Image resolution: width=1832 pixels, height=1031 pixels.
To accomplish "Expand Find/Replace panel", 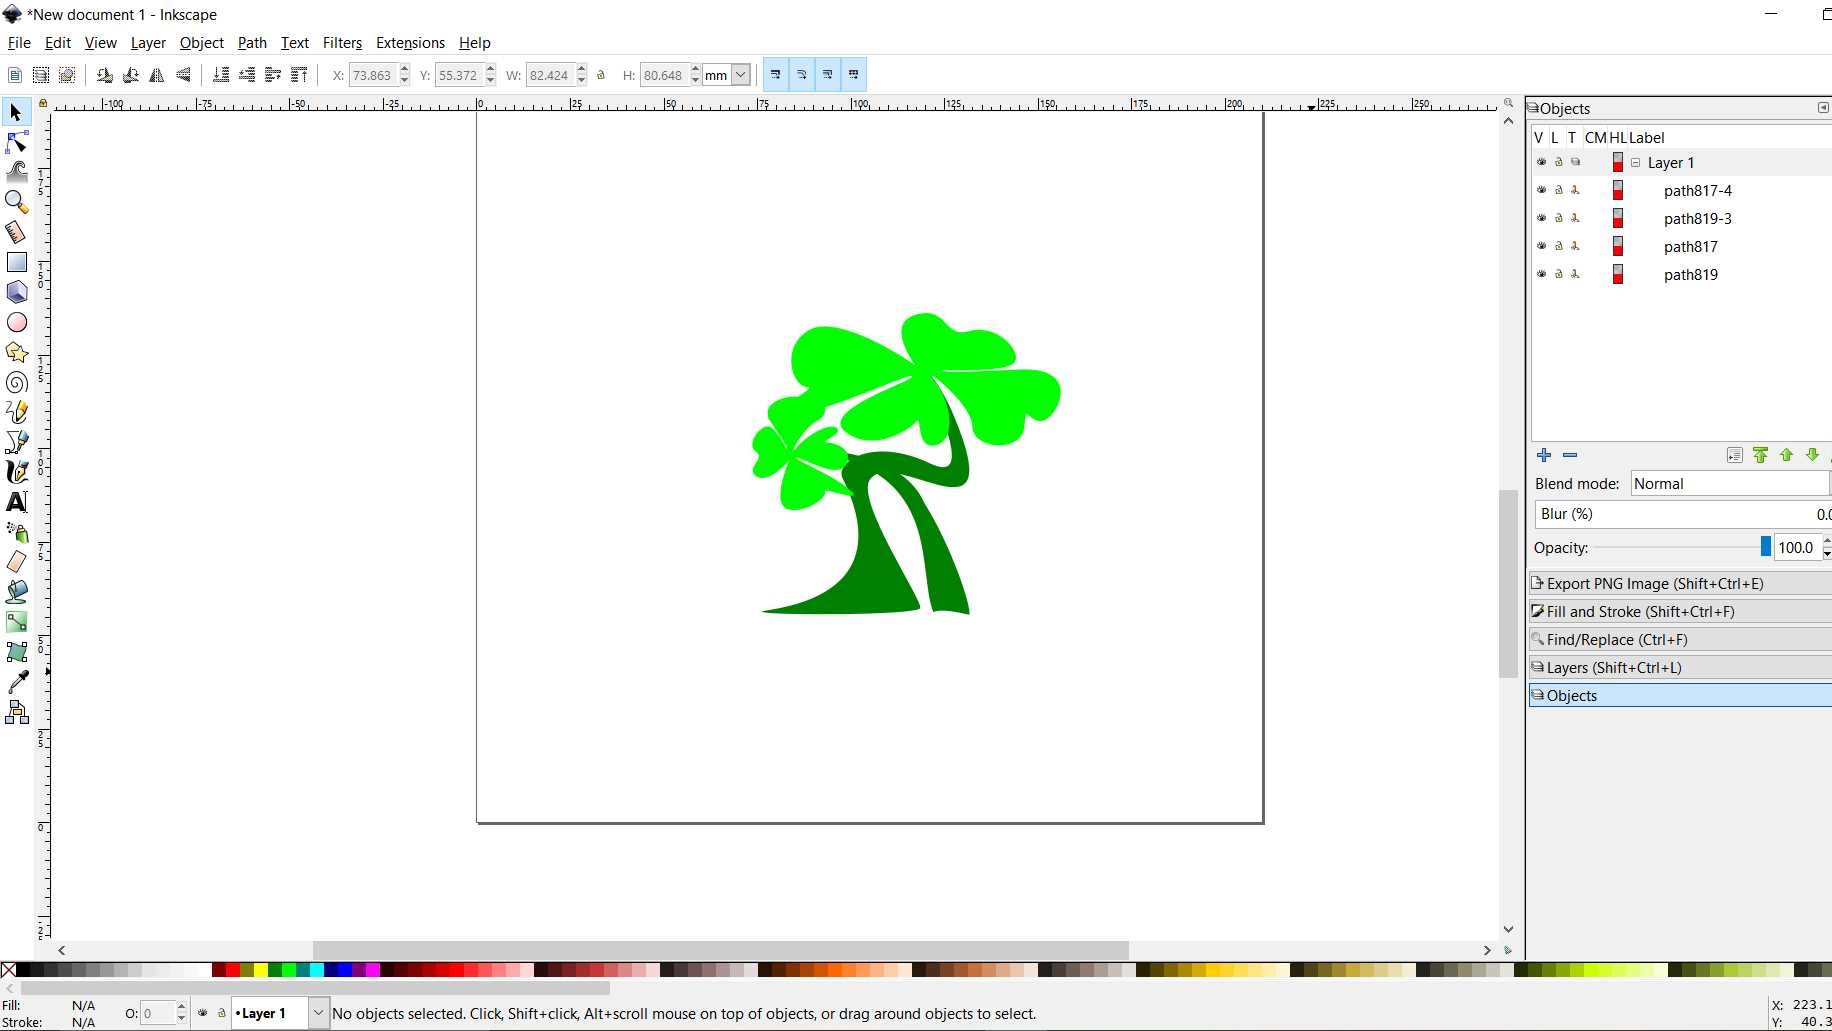I will (x=1680, y=639).
